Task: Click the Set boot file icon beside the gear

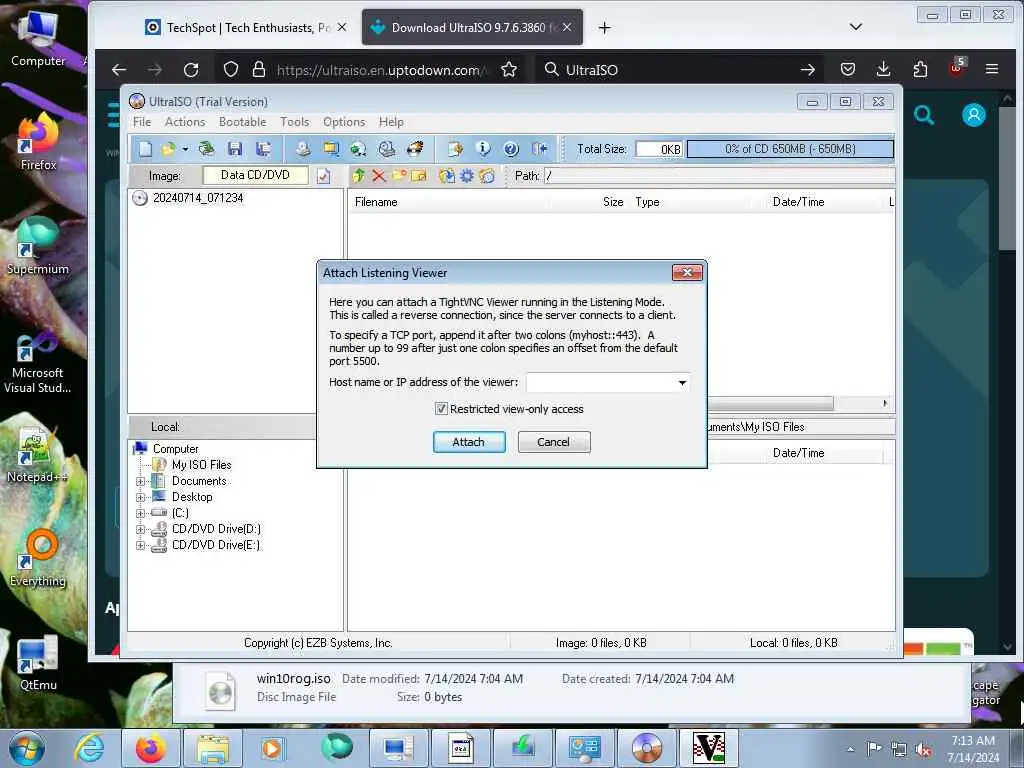Action: coord(487,176)
